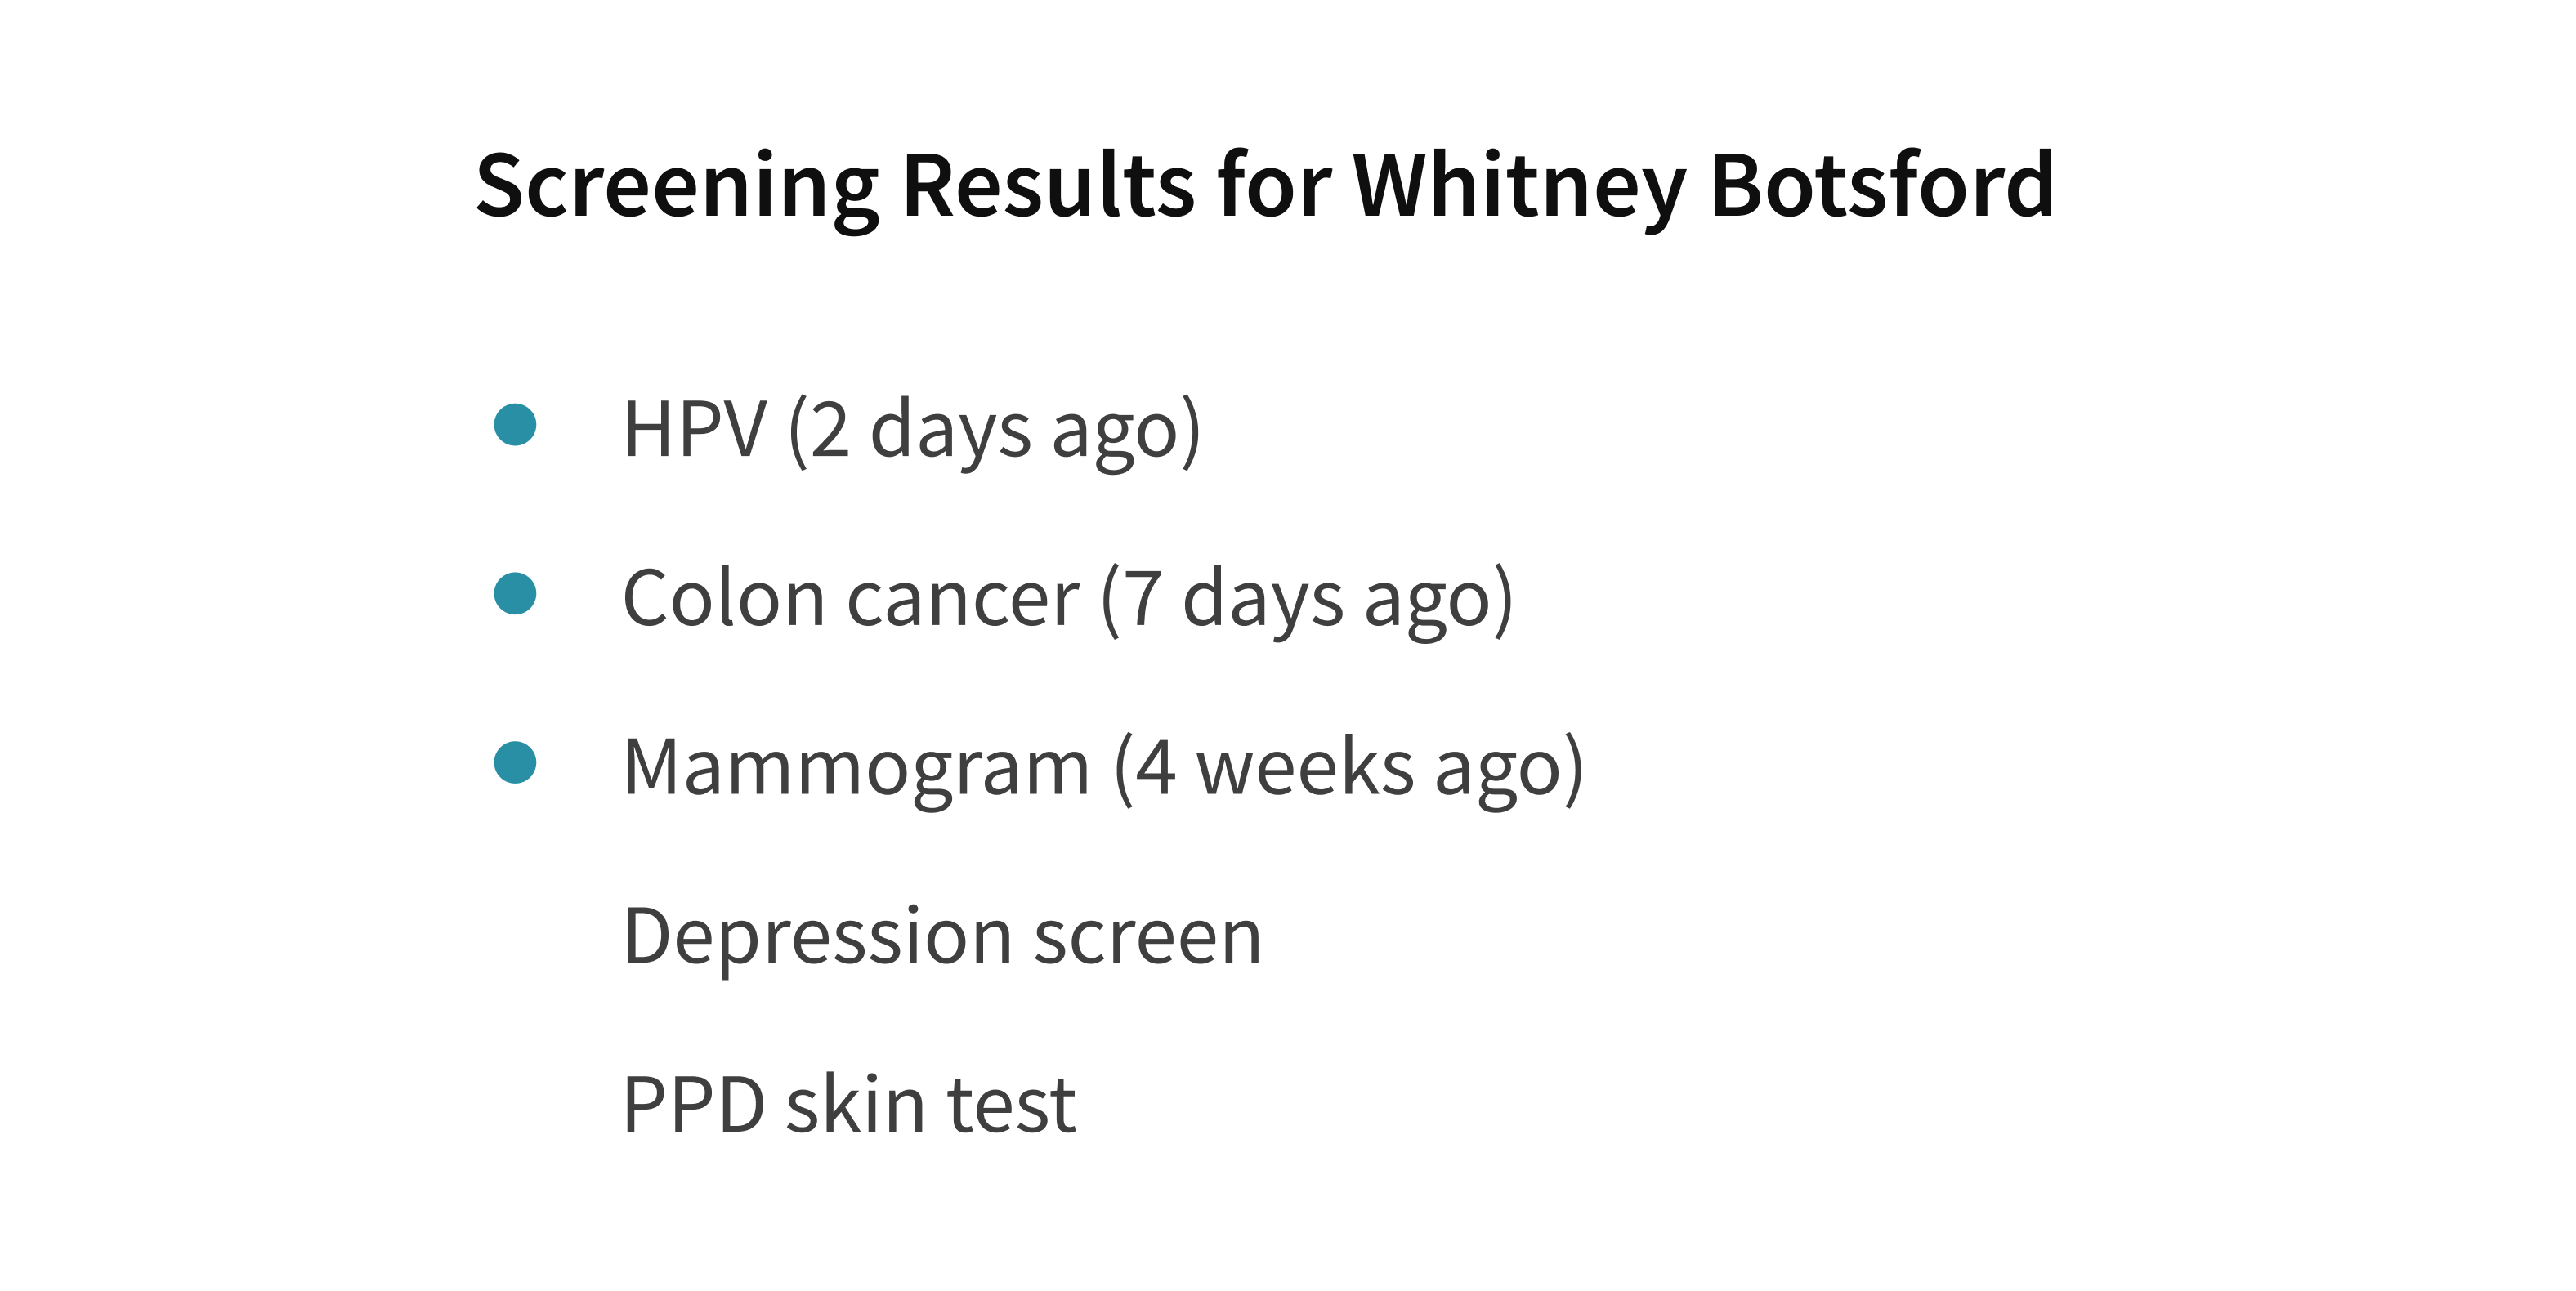Click the teal dot beside HPV
2576x1291 pixels.
pos(515,424)
